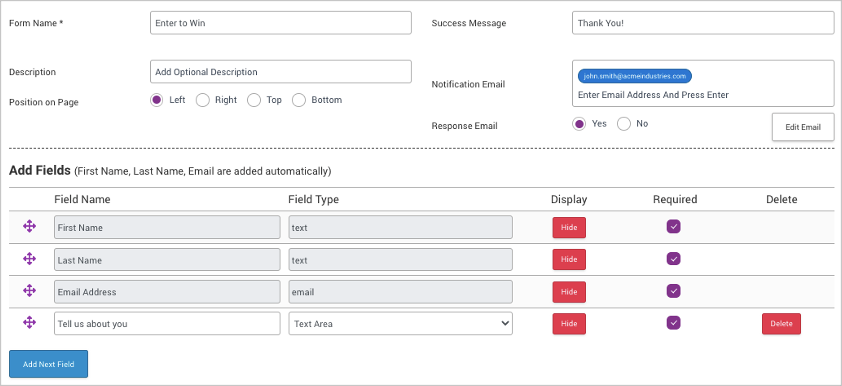Click the Position on Page label

(x=43, y=102)
